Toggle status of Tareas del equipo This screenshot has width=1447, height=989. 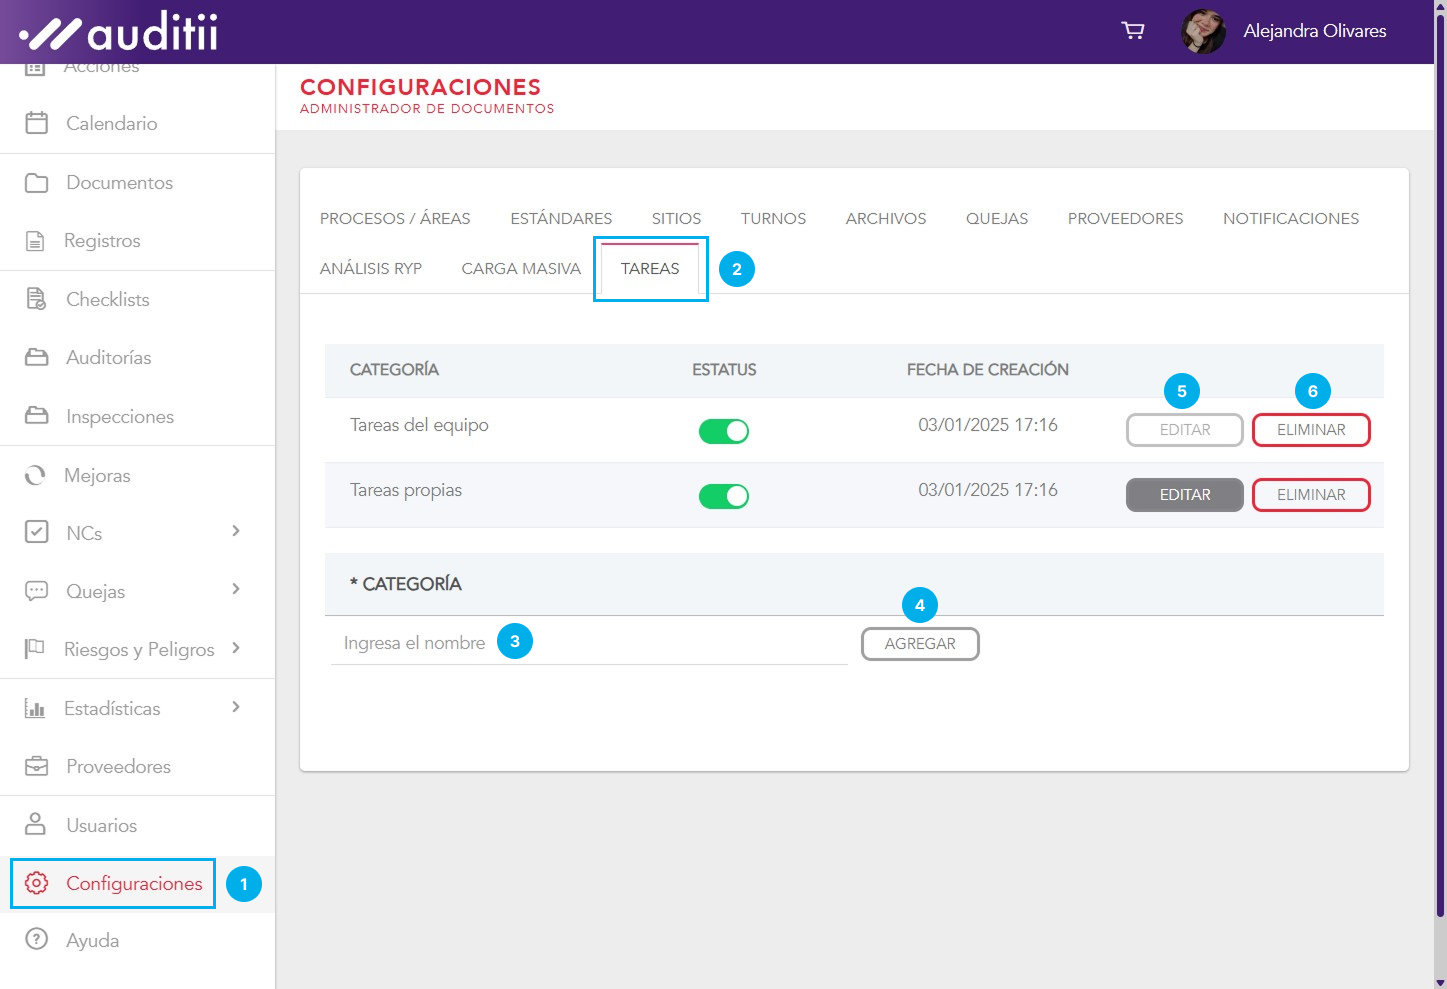724,431
